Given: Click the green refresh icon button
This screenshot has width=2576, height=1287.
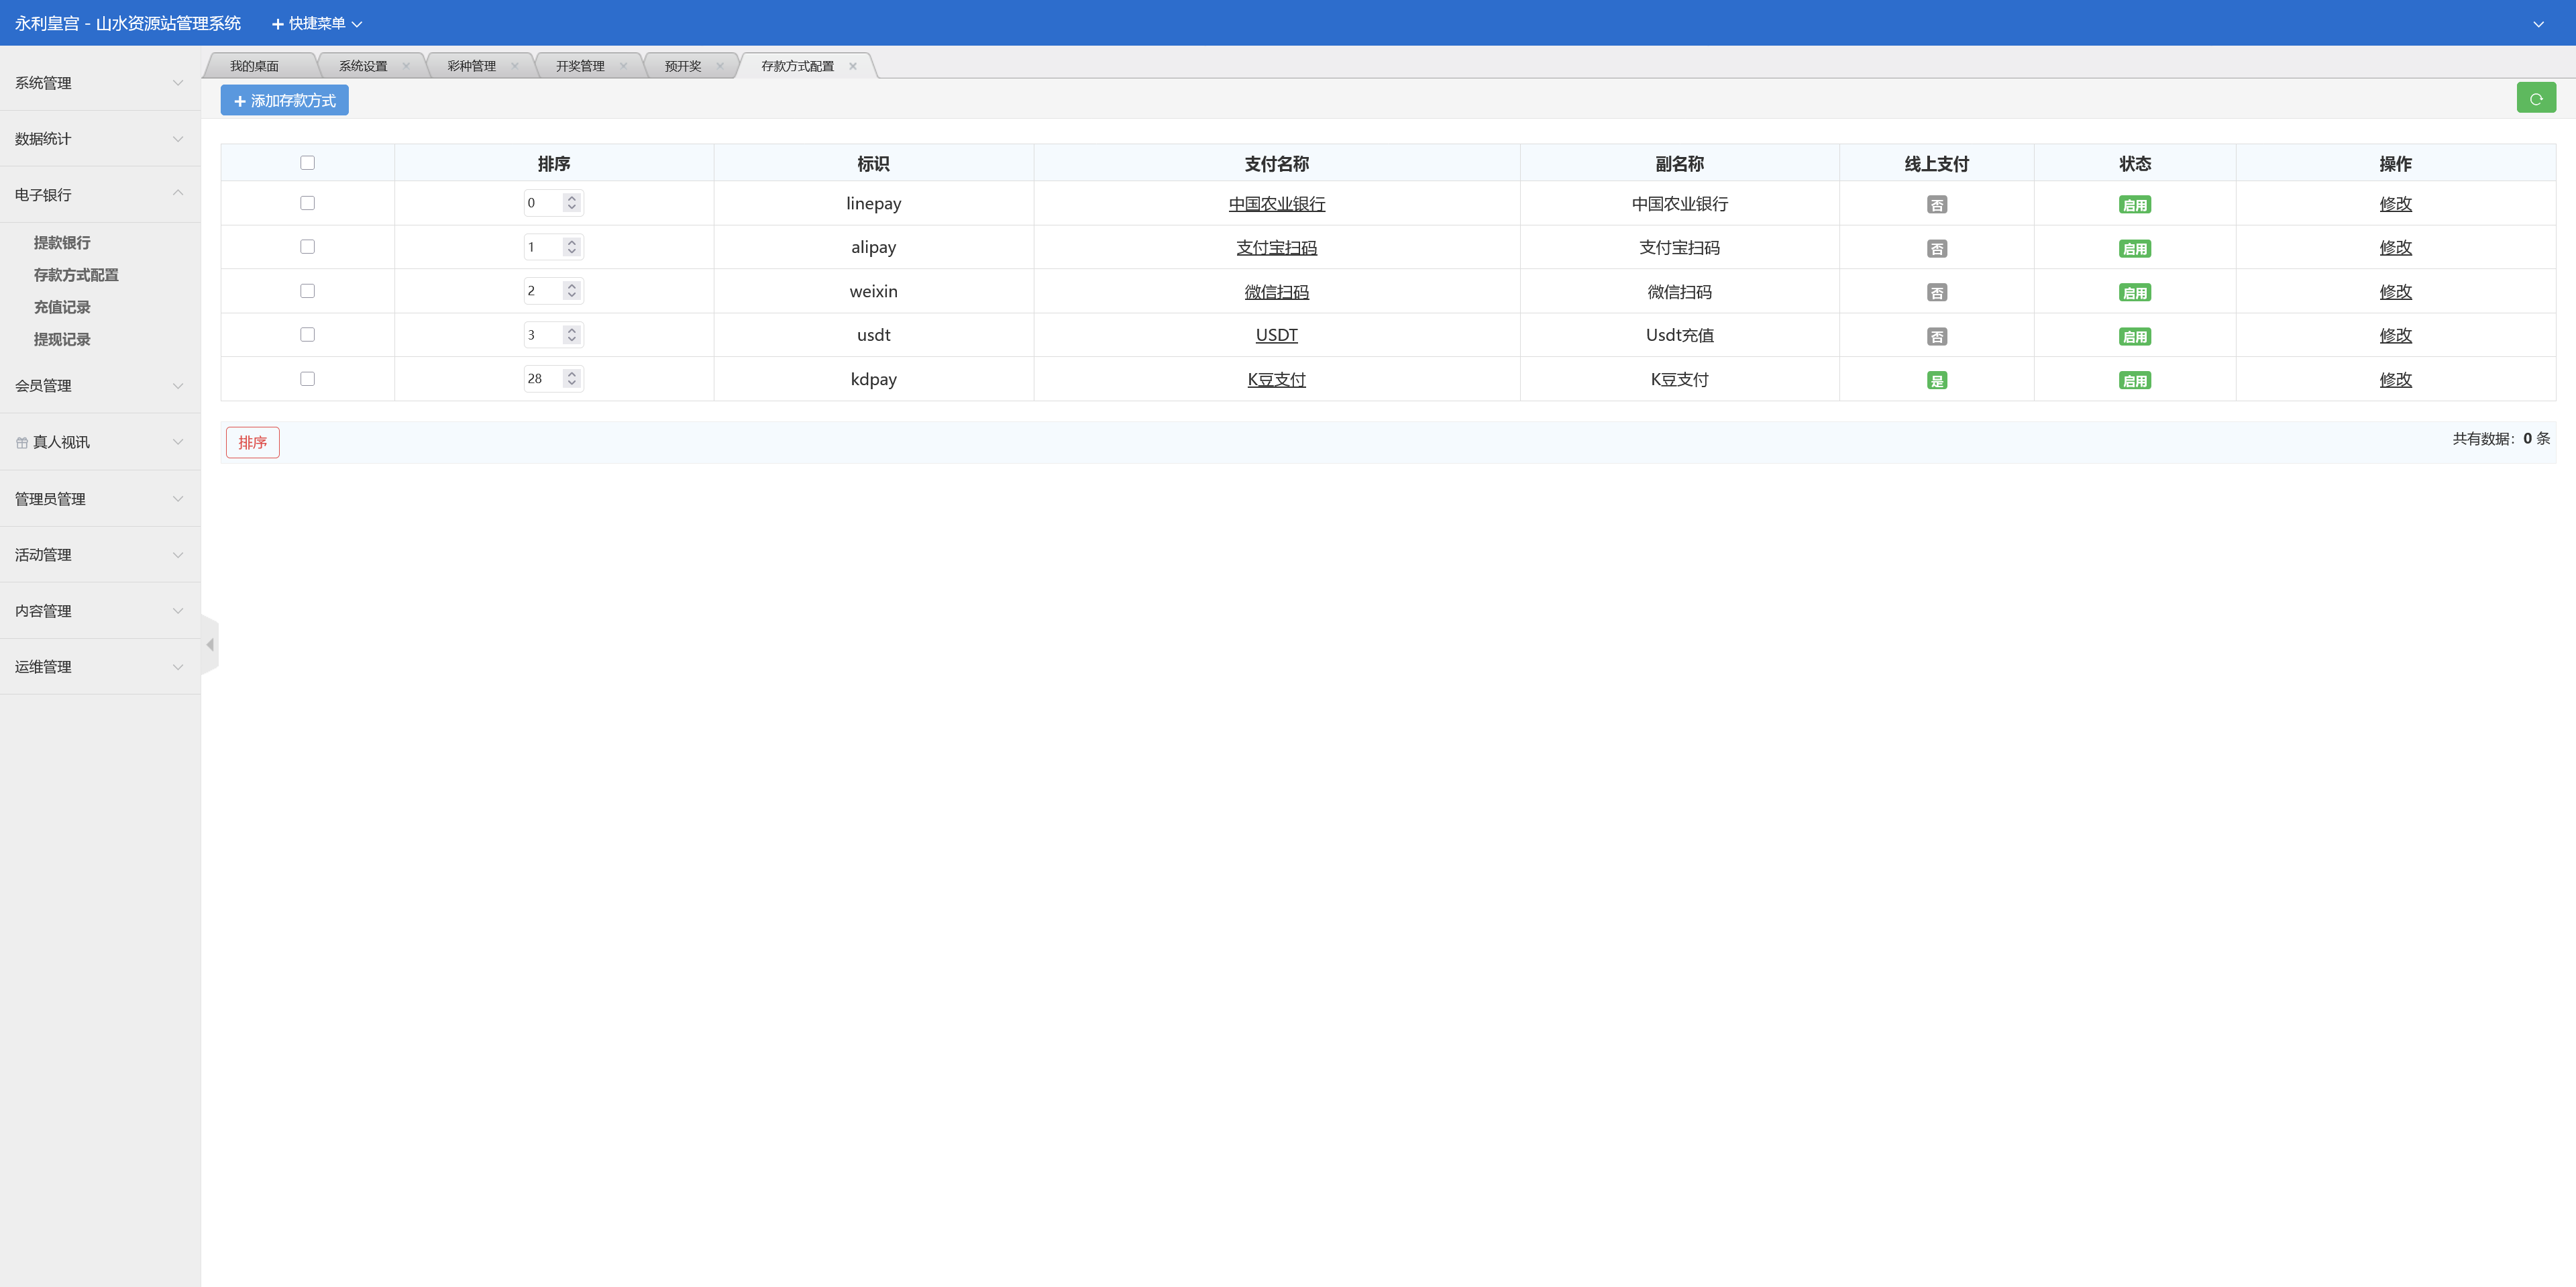Looking at the screenshot, I should pyautogui.click(x=2535, y=98).
